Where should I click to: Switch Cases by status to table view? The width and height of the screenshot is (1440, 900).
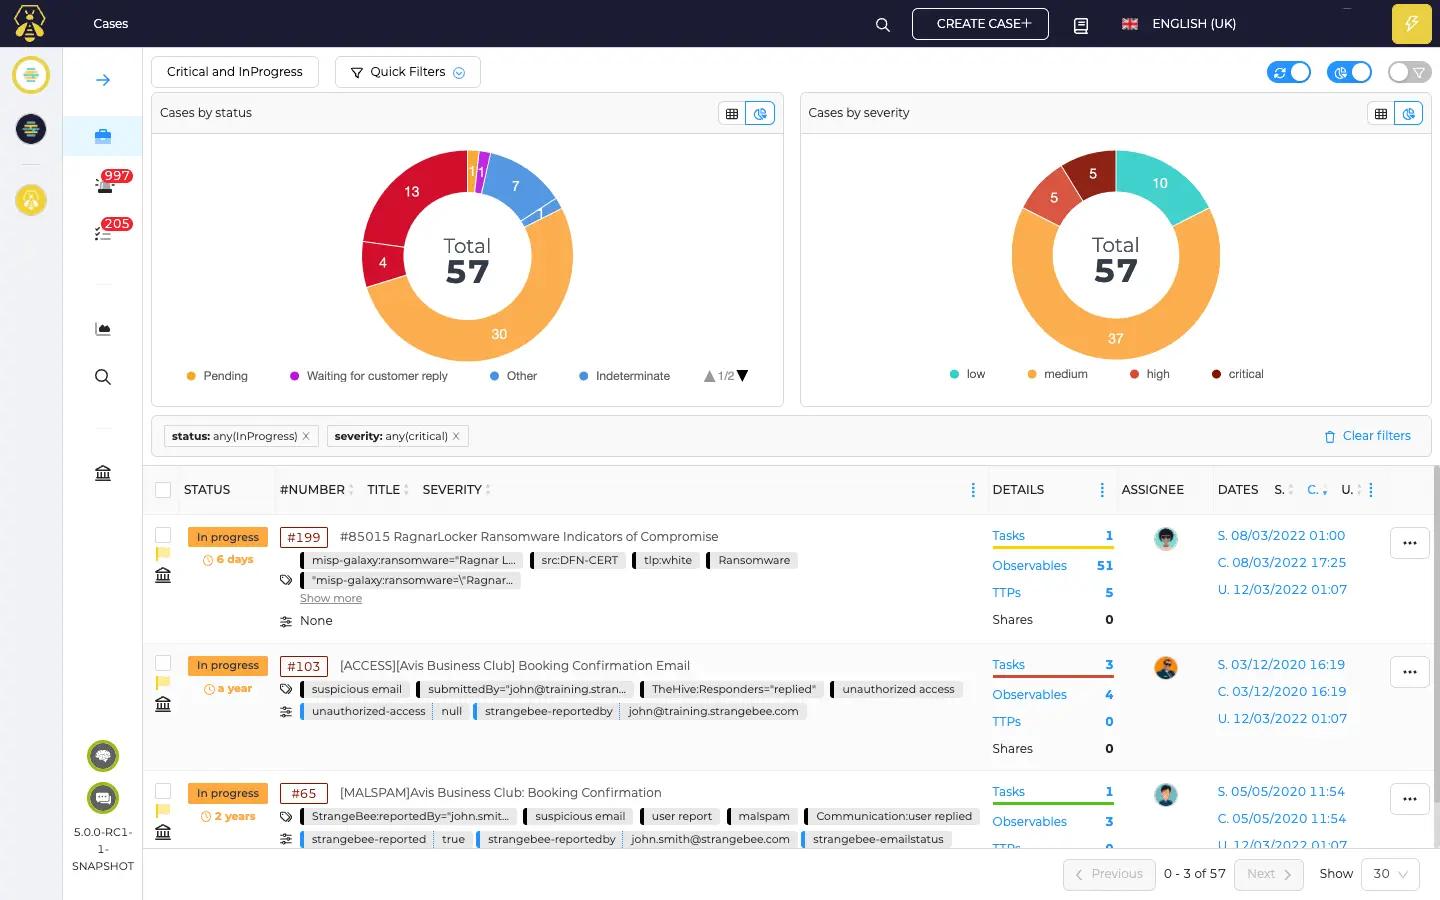[x=732, y=114]
